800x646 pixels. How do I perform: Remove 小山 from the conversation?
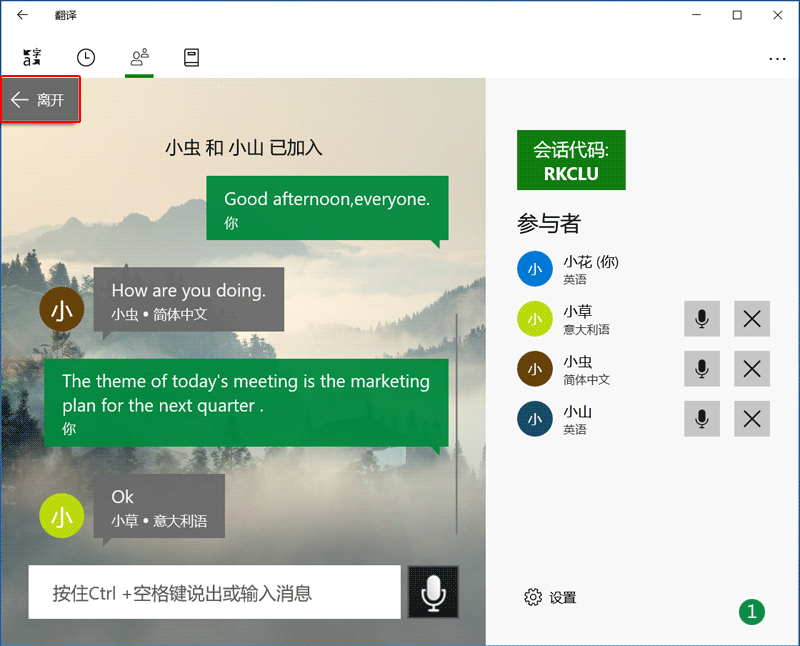click(x=752, y=418)
